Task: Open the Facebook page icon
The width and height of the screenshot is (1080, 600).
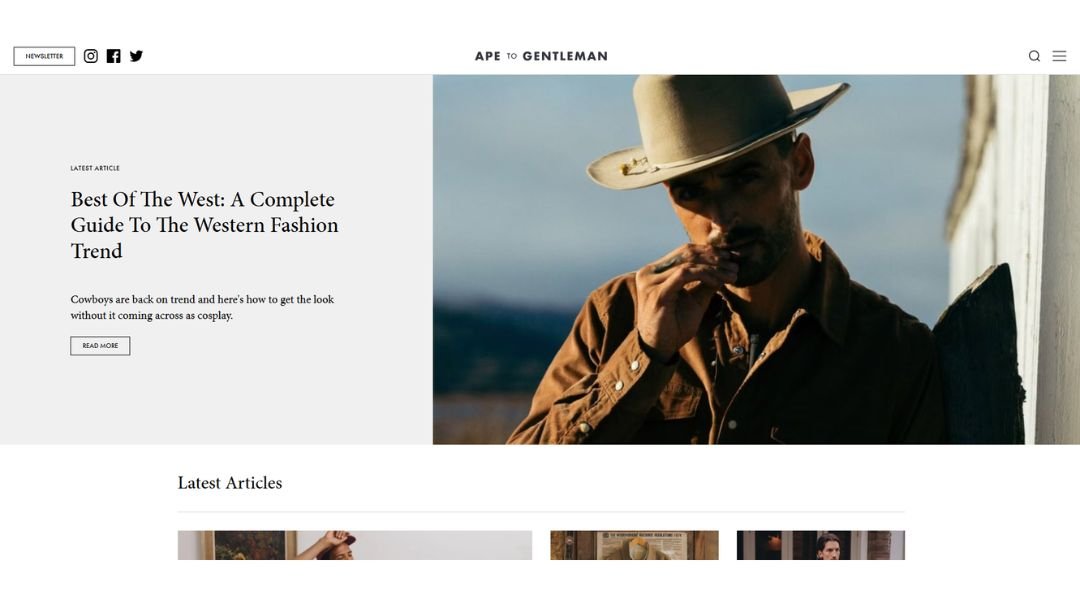Action: pos(114,56)
